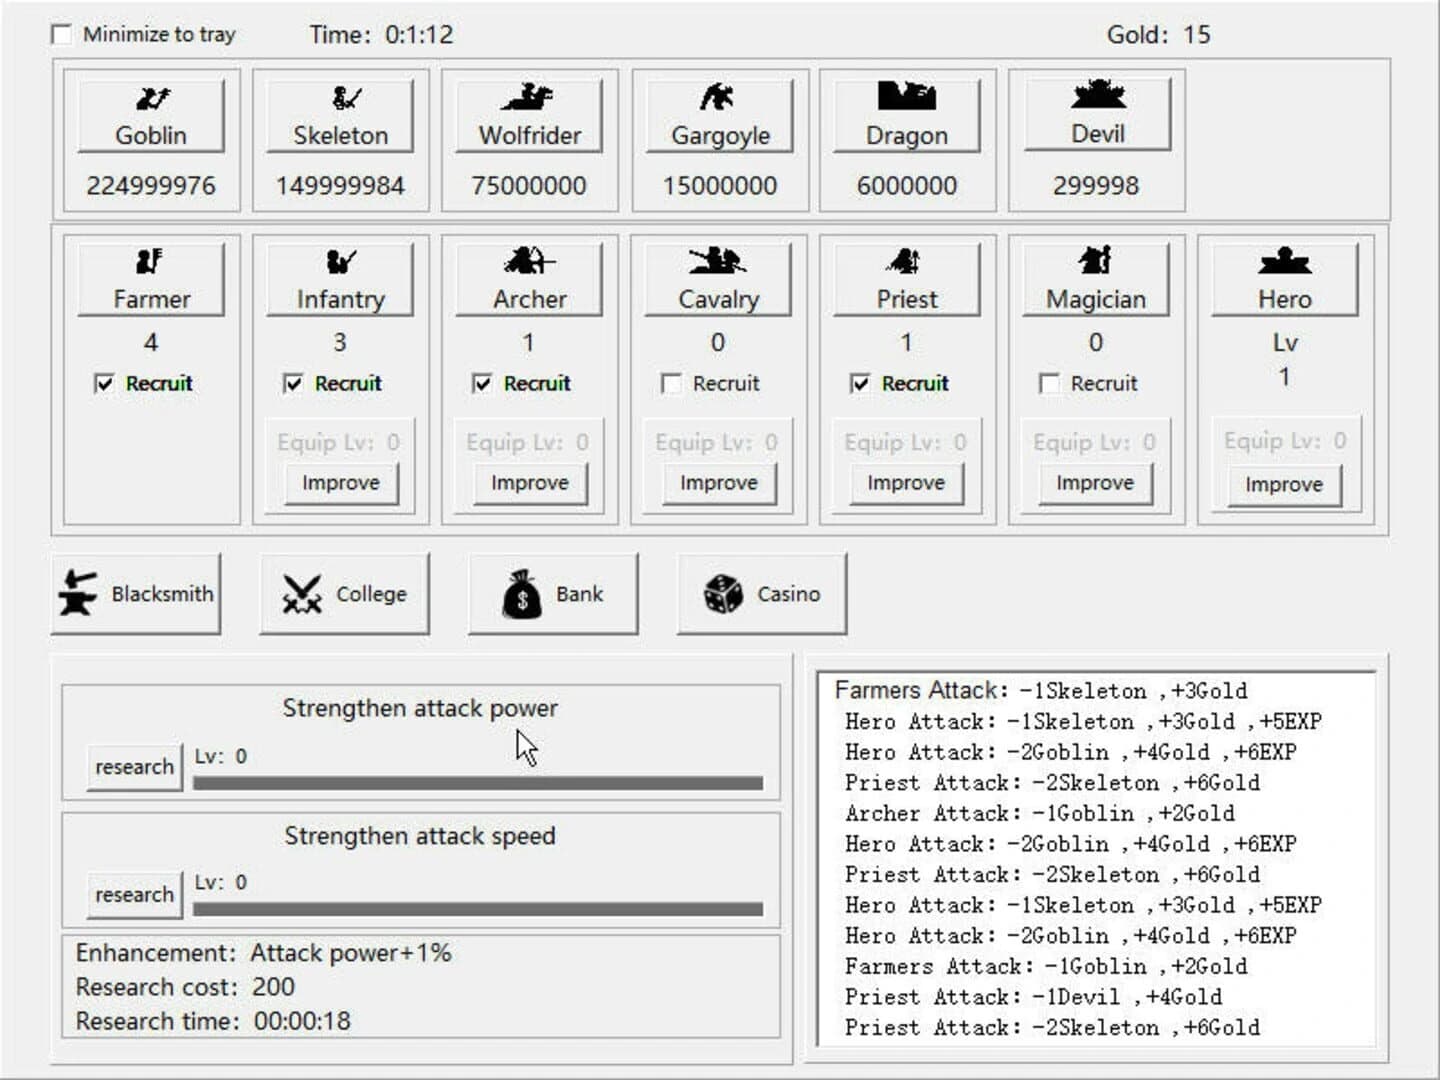The width and height of the screenshot is (1440, 1080).
Task: Click the Dragon monster icon
Action: [906, 96]
